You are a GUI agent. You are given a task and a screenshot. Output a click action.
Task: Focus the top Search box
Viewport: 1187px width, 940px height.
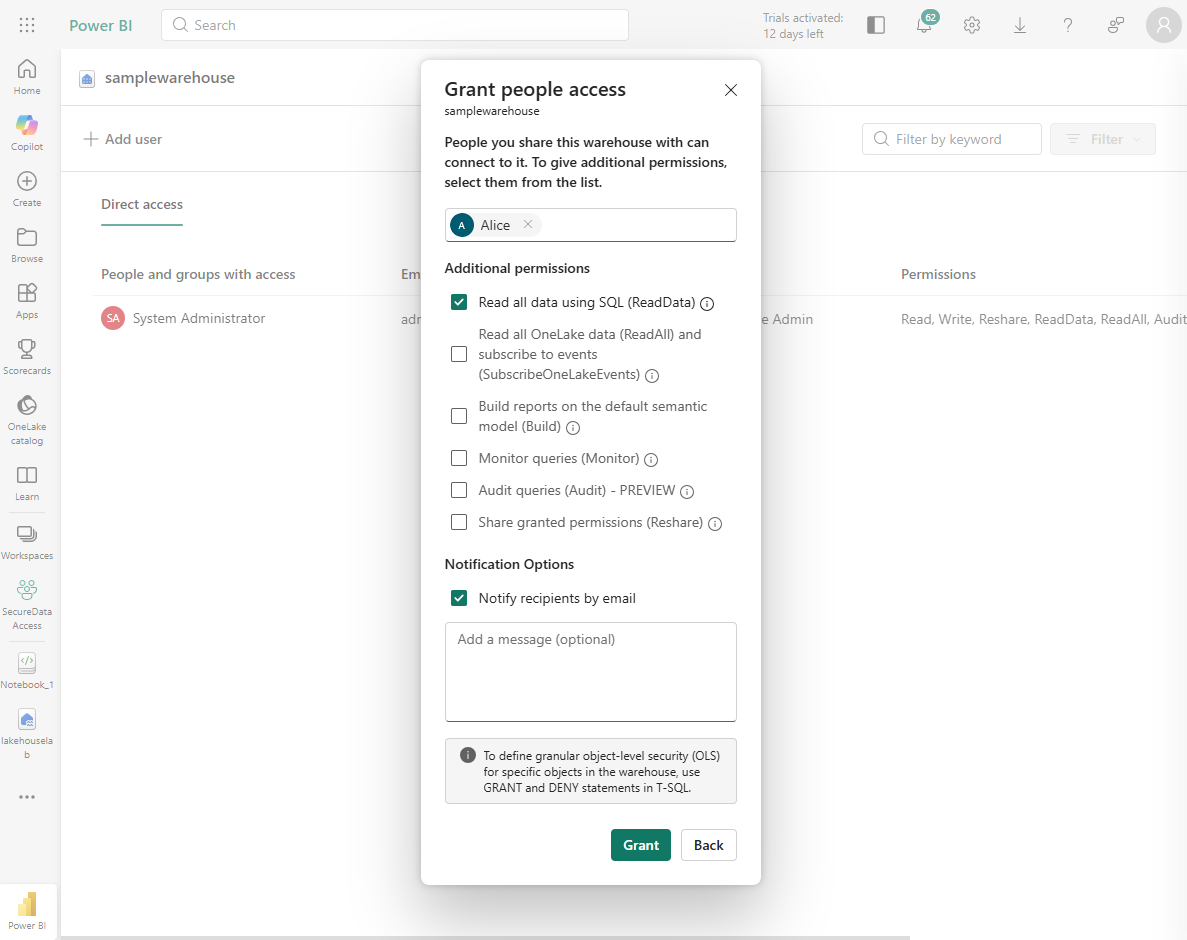click(x=394, y=25)
